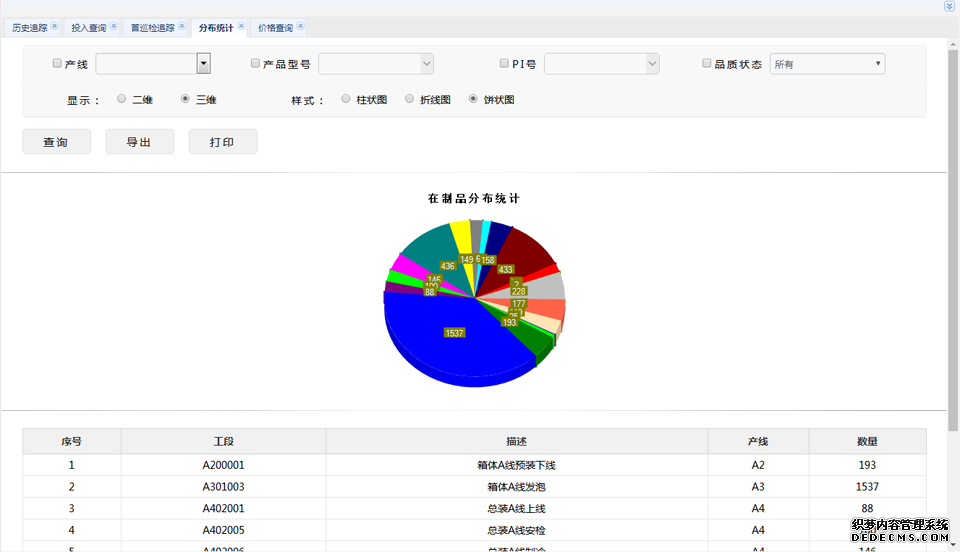Screen dimensions: 960x552
Task: Click the collapse chevron icon at top right
Action: 949,6
